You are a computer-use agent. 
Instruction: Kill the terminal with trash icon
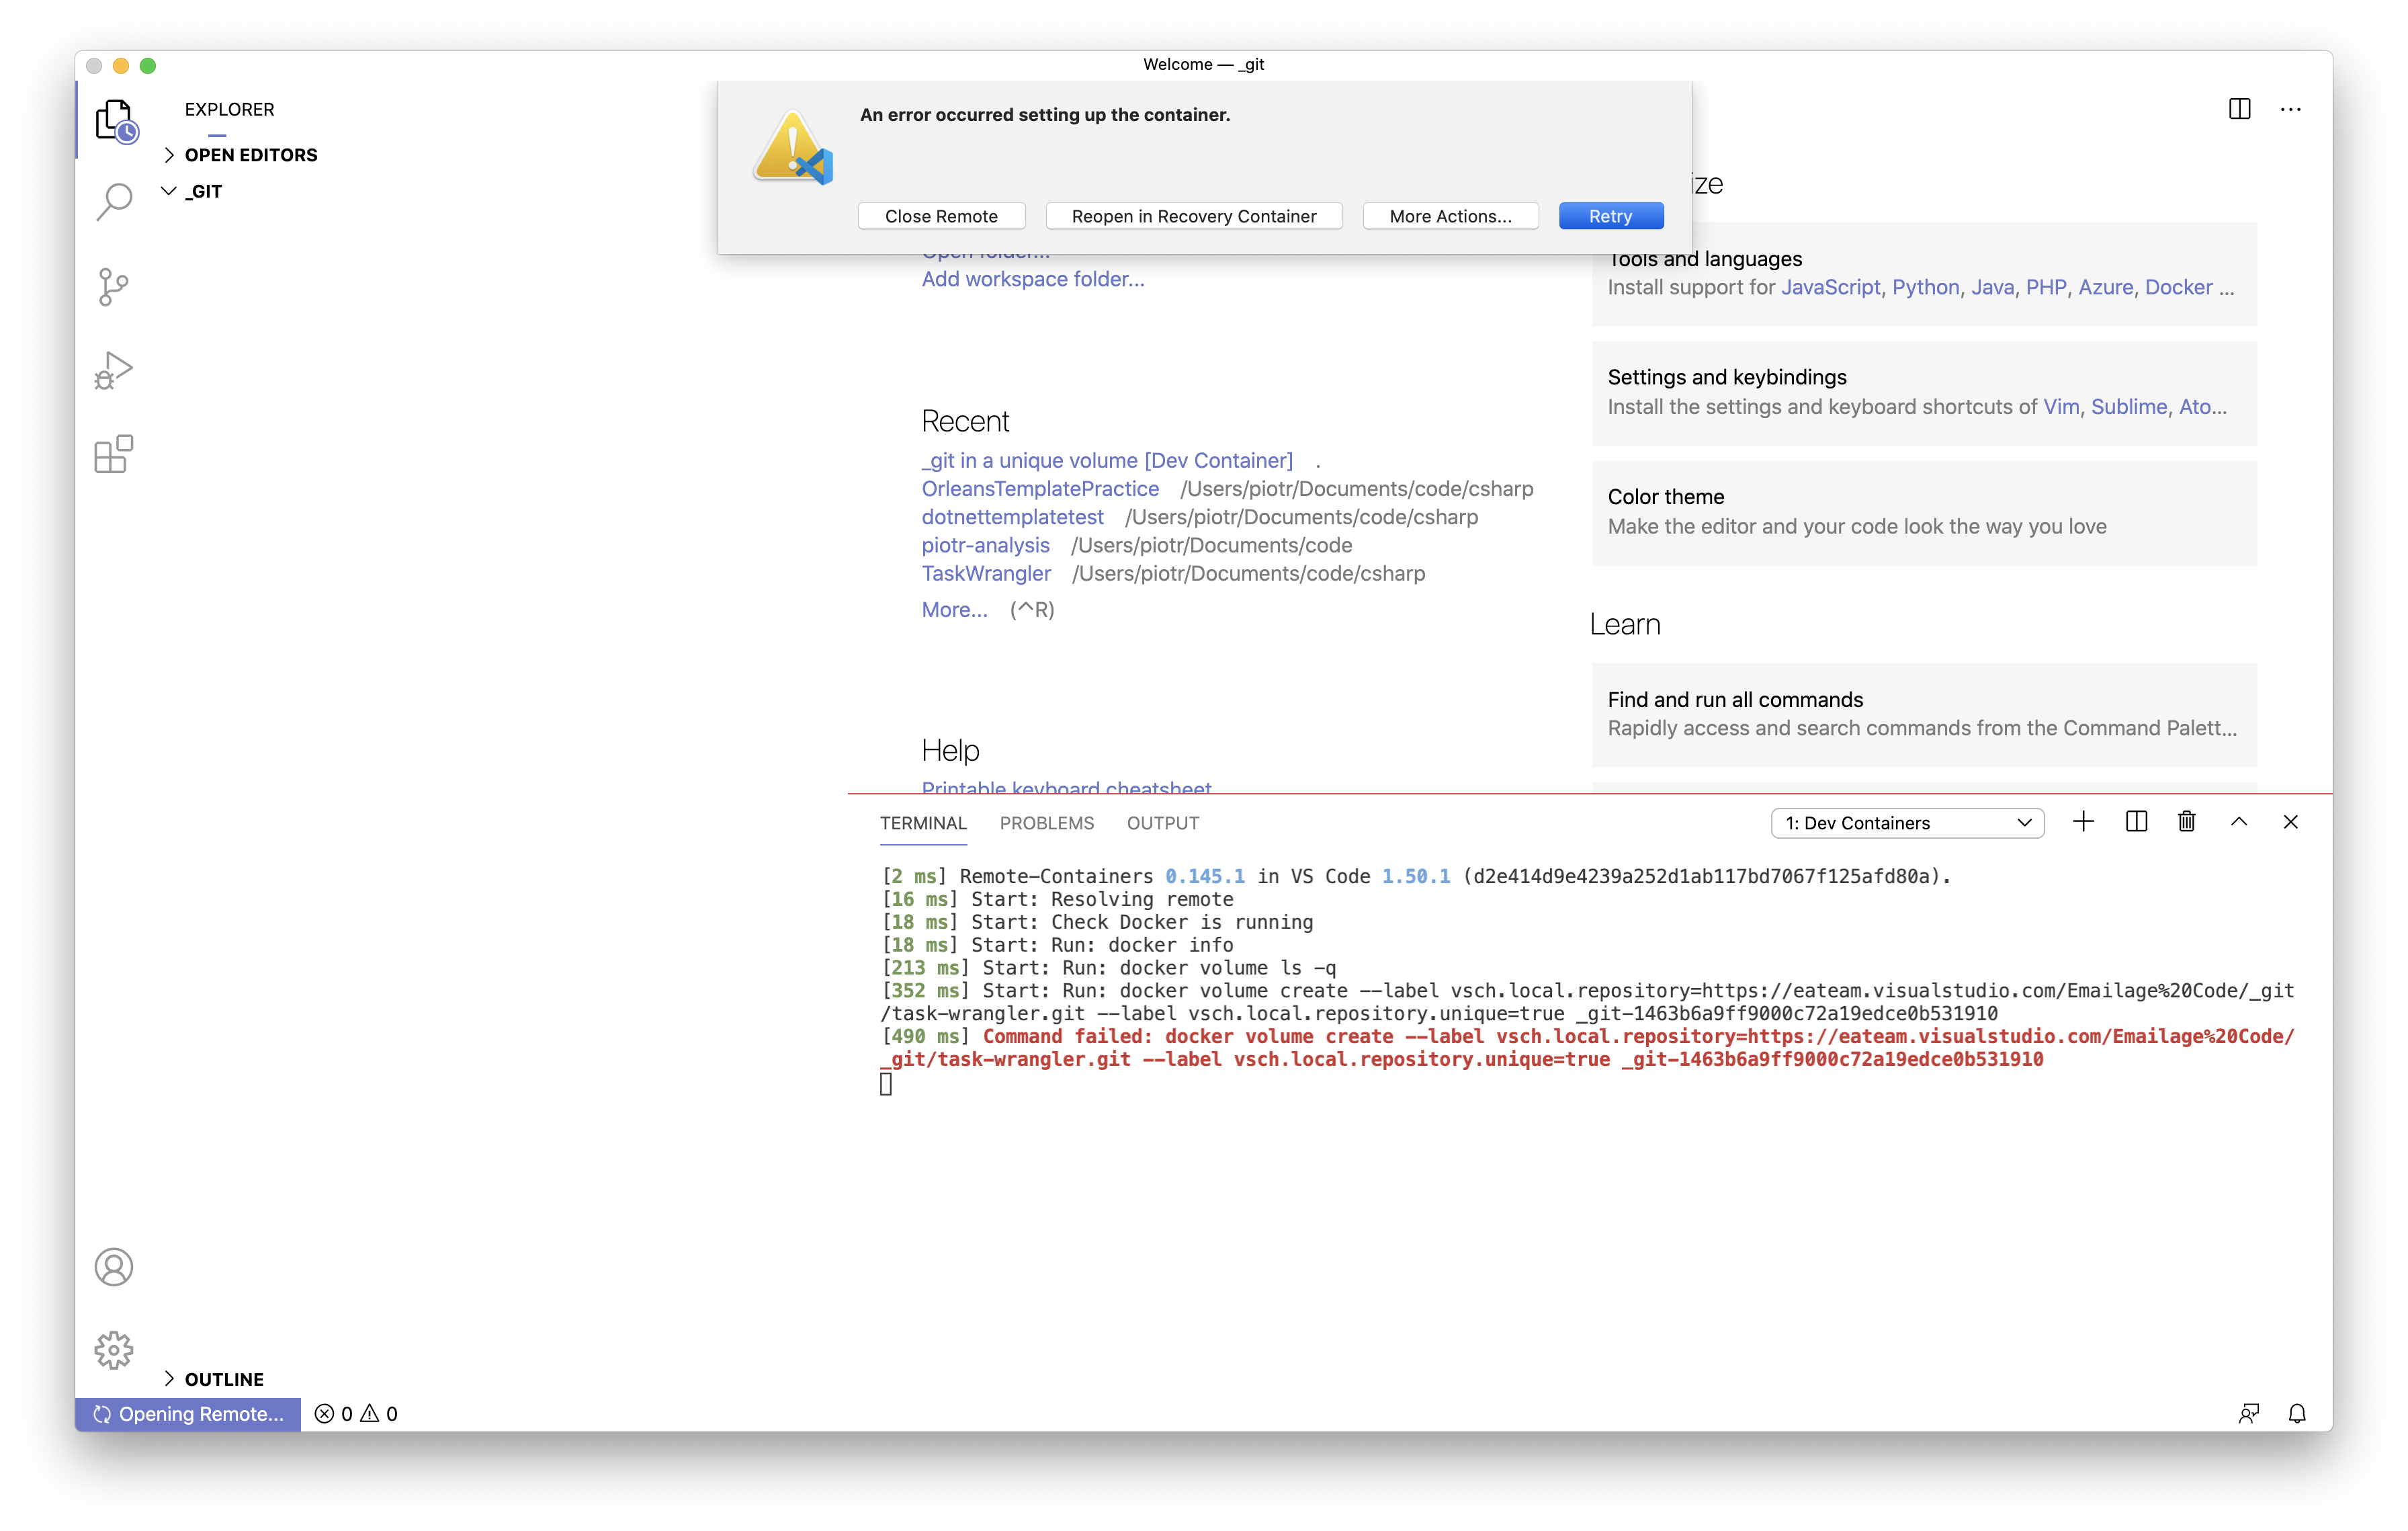(x=2186, y=822)
